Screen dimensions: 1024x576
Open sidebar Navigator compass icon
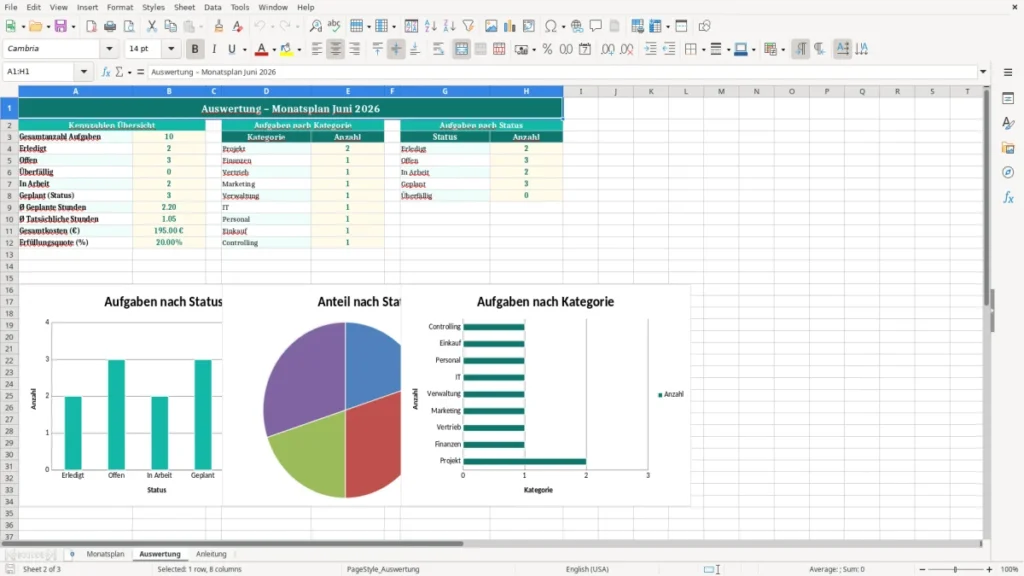(1008, 172)
